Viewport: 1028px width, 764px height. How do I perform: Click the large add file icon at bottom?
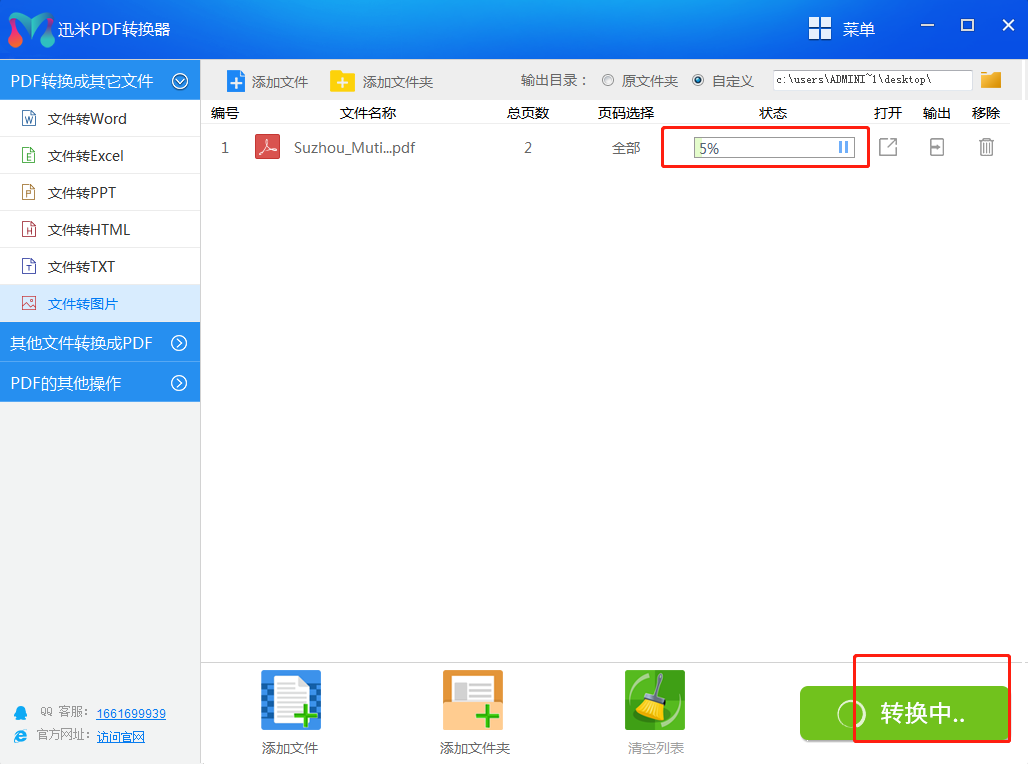click(x=290, y=700)
